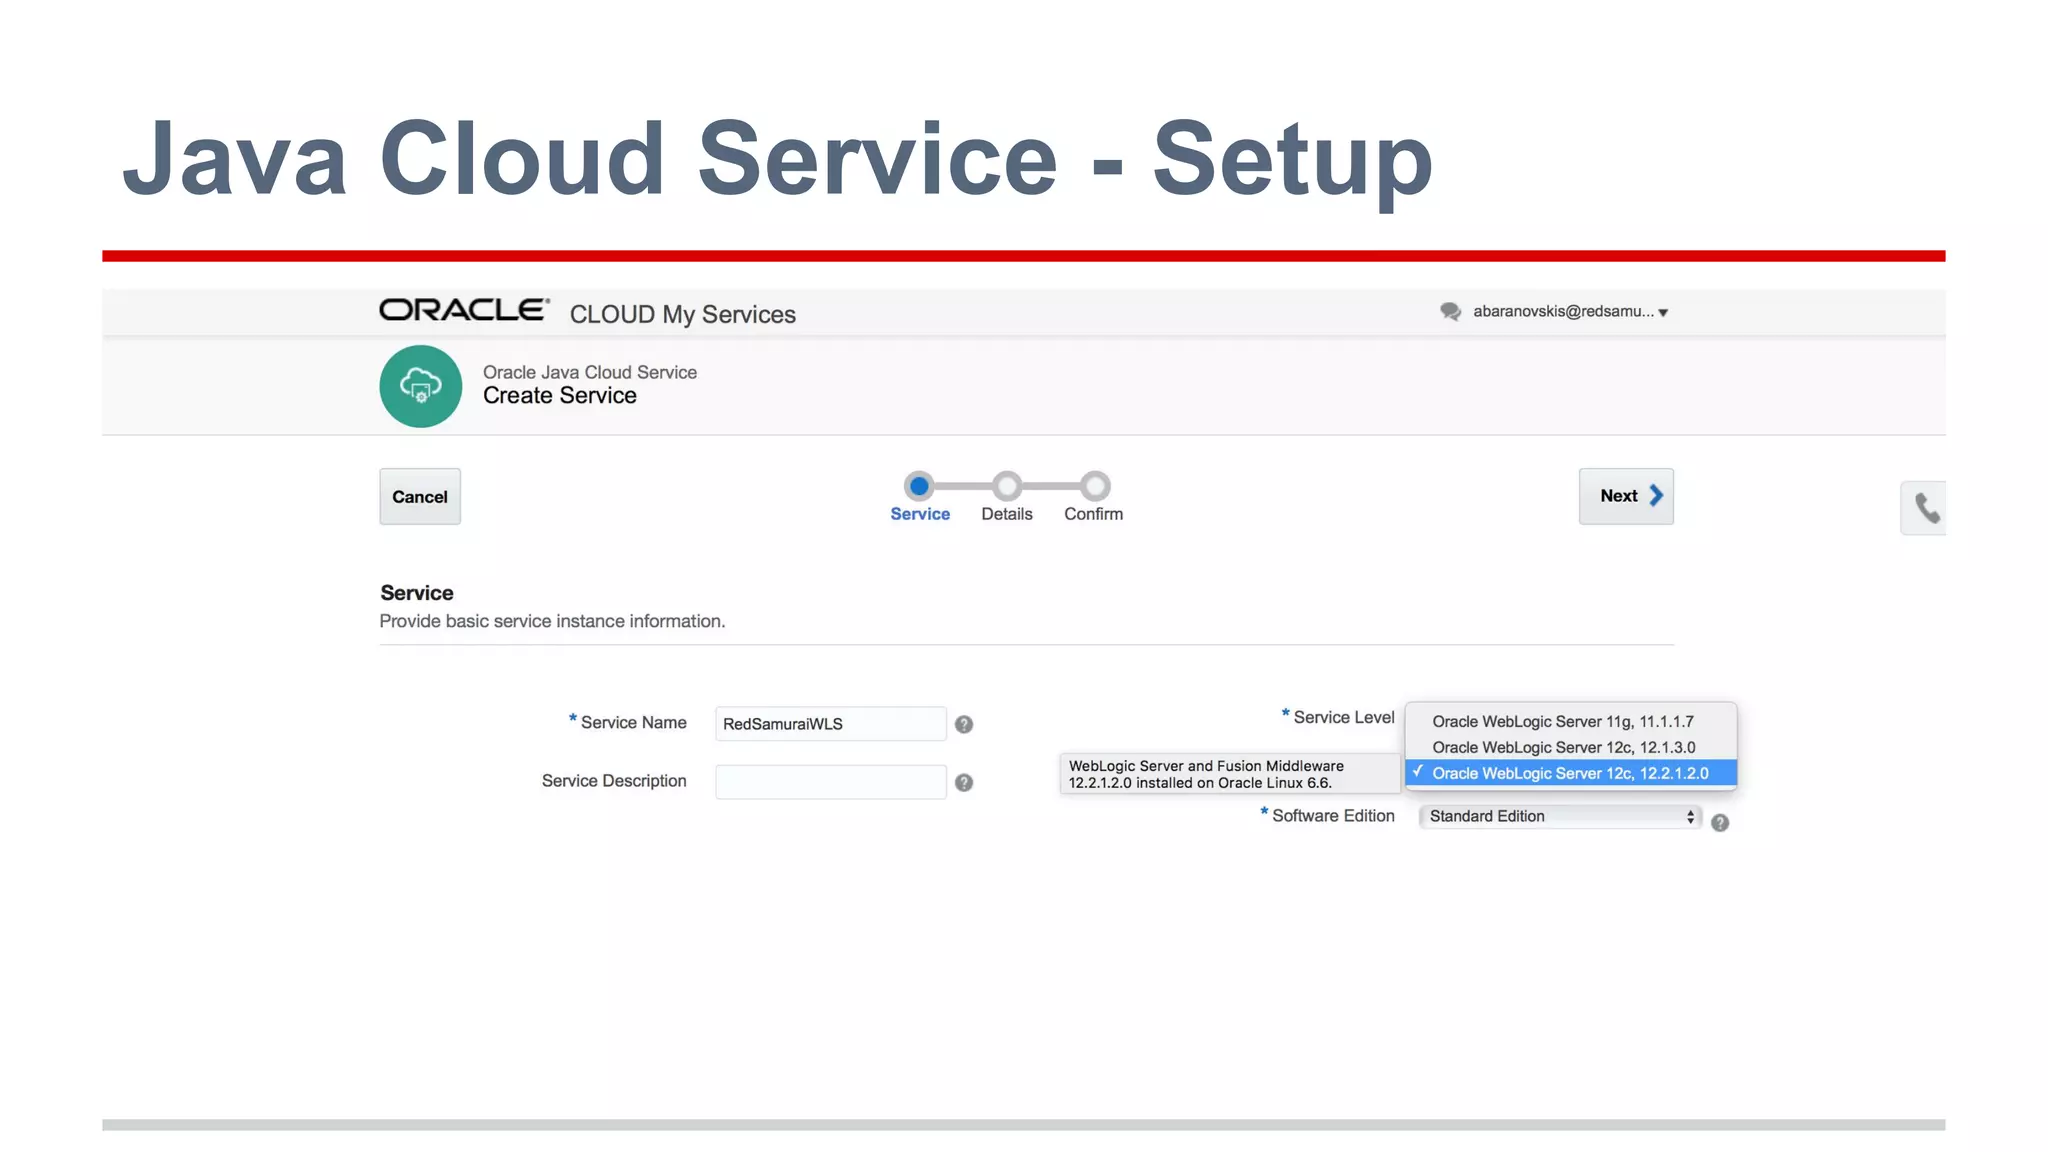The width and height of the screenshot is (2048, 1152).
Task: Go to the Service wizard step
Action: point(920,498)
